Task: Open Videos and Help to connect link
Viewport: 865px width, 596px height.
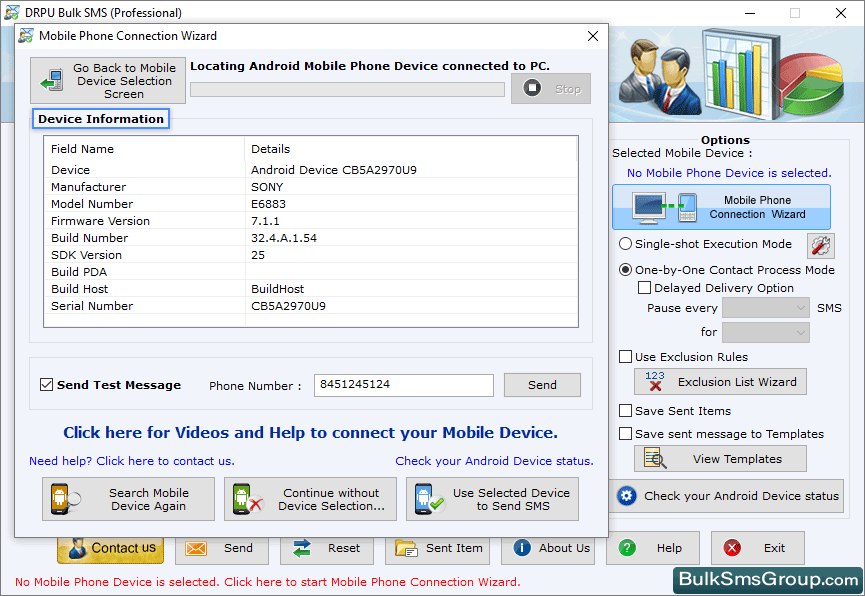Action: coord(310,433)
